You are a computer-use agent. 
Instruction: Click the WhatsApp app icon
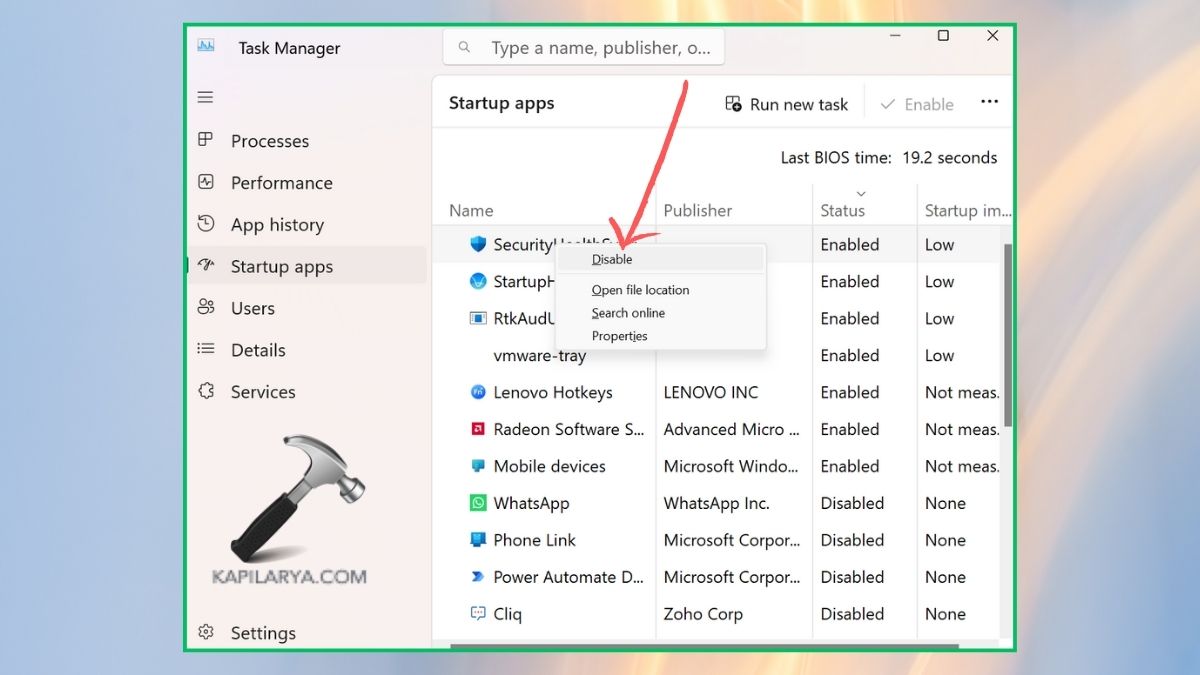[x=478, y=503]
